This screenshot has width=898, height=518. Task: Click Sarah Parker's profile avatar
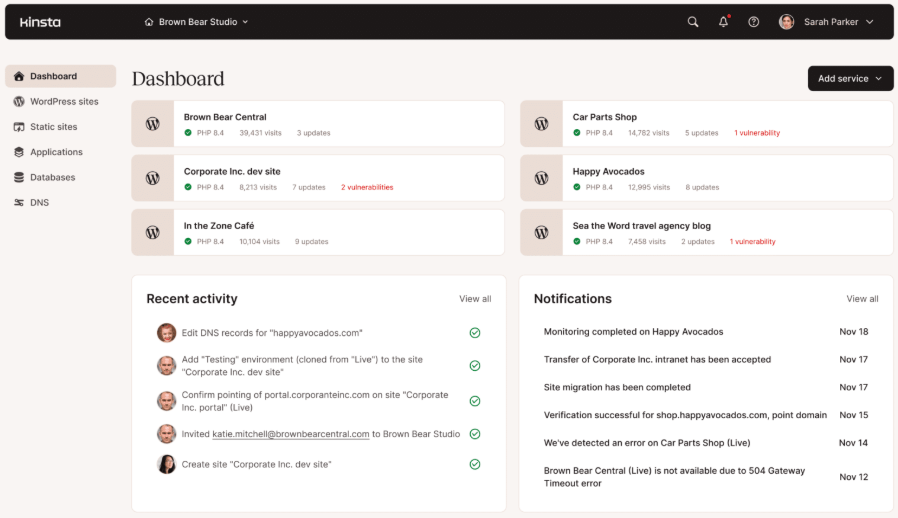click(x=786, y=22)
